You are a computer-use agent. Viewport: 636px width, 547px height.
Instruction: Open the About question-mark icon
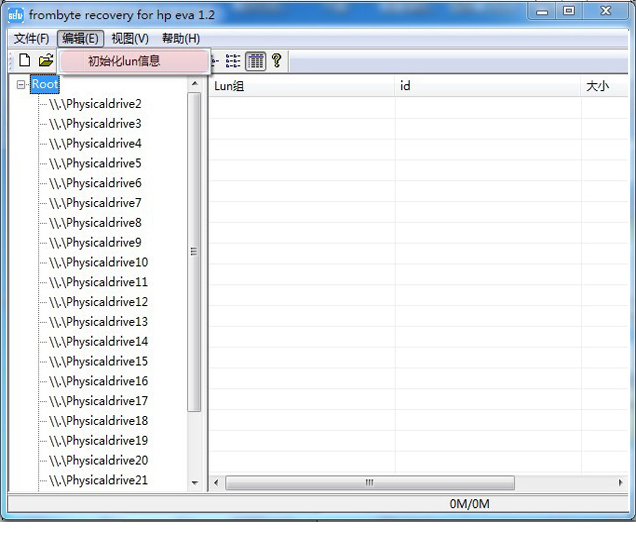277,60
